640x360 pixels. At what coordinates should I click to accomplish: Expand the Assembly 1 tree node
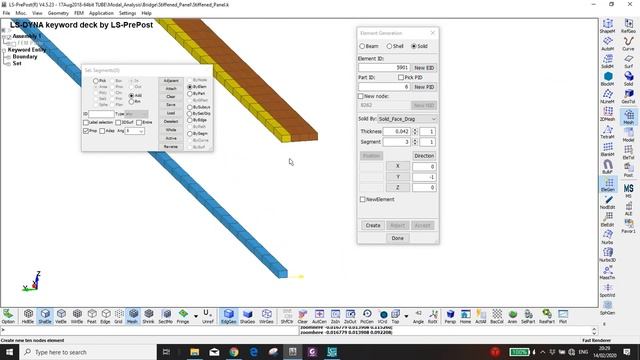pyautogui.click(x=4, y=36)
